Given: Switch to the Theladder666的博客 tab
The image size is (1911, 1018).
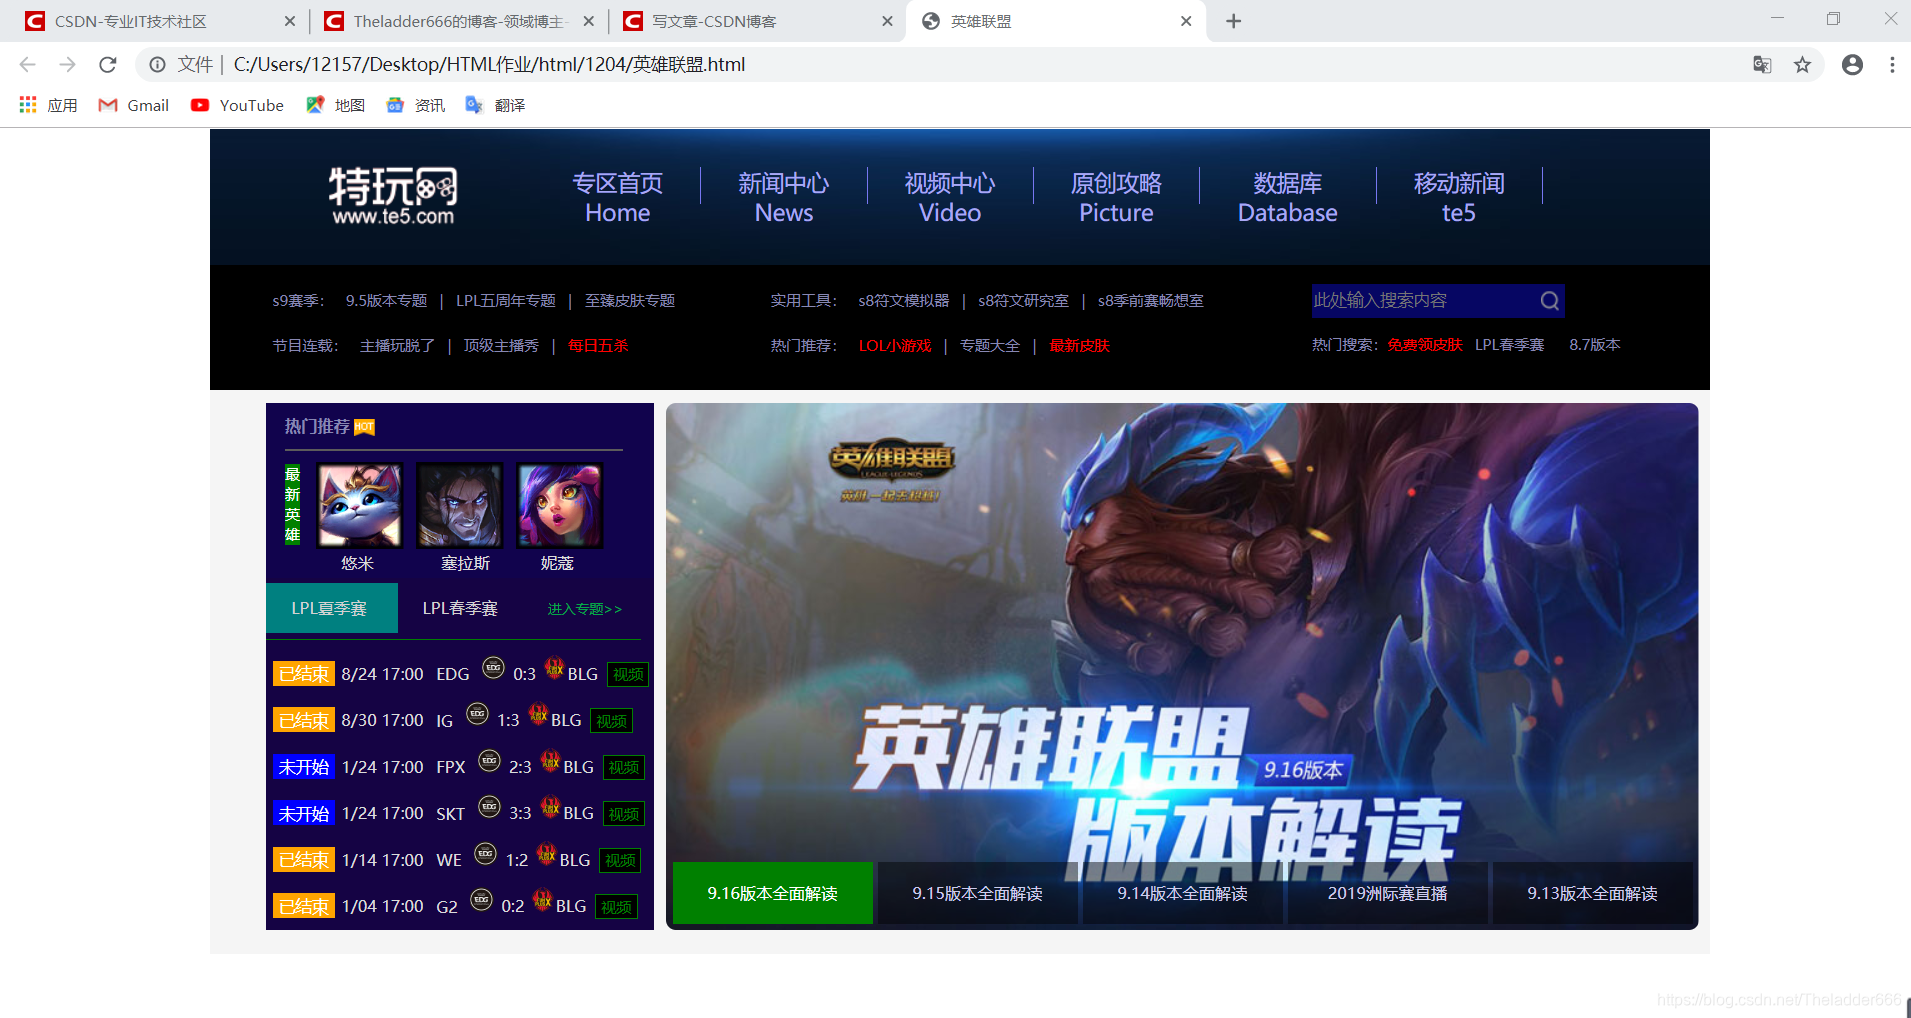Looking at the screenshot, I should point(460,21).
